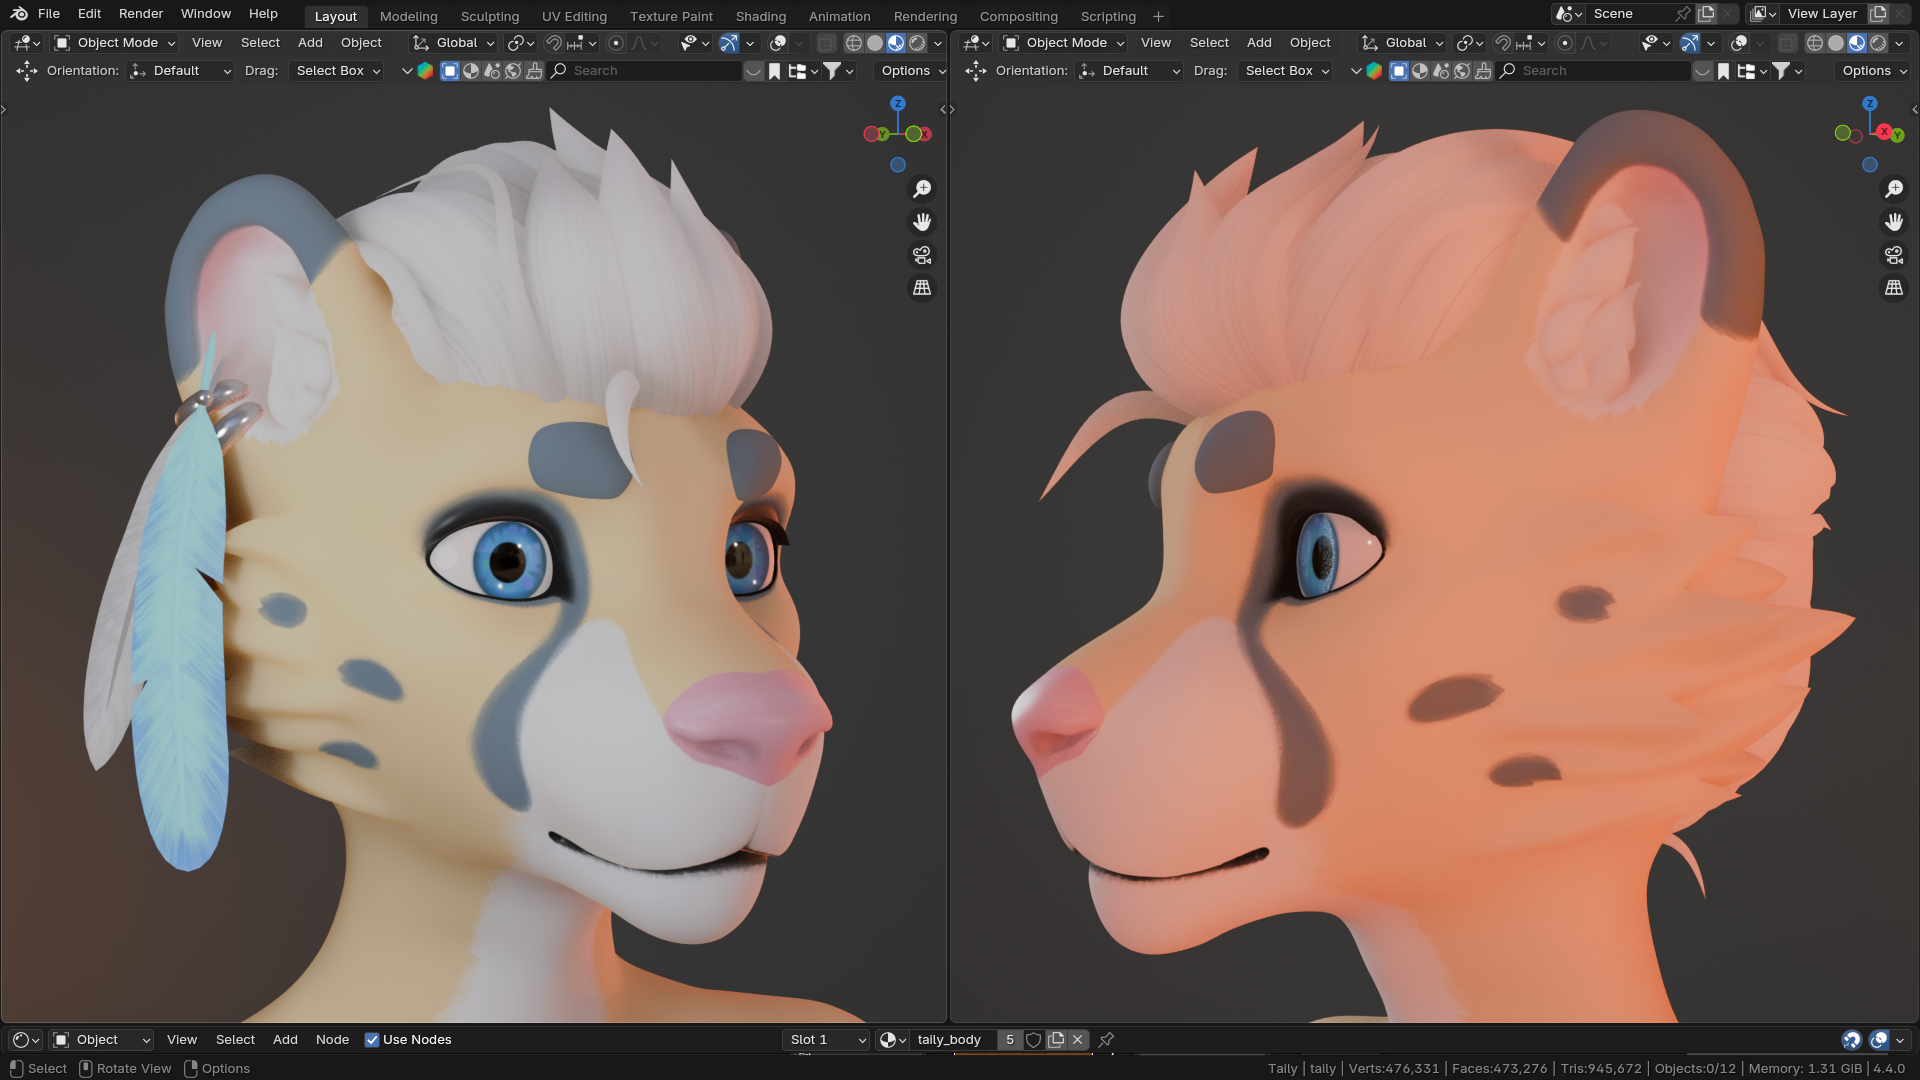This screenshot has height=1080, width=1920.
Task: Click Blender logo in top menu bar
Action: [19, 14]
